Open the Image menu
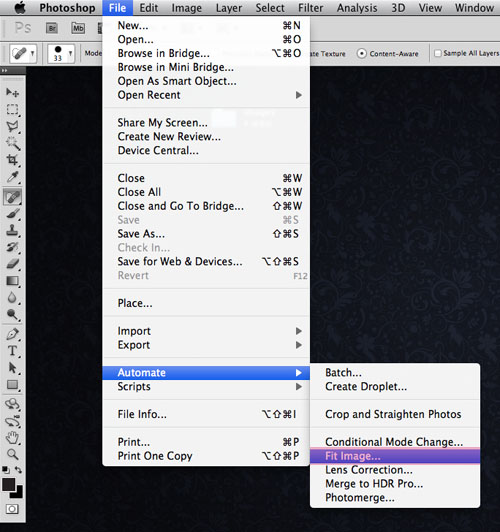 click(187, 8)
